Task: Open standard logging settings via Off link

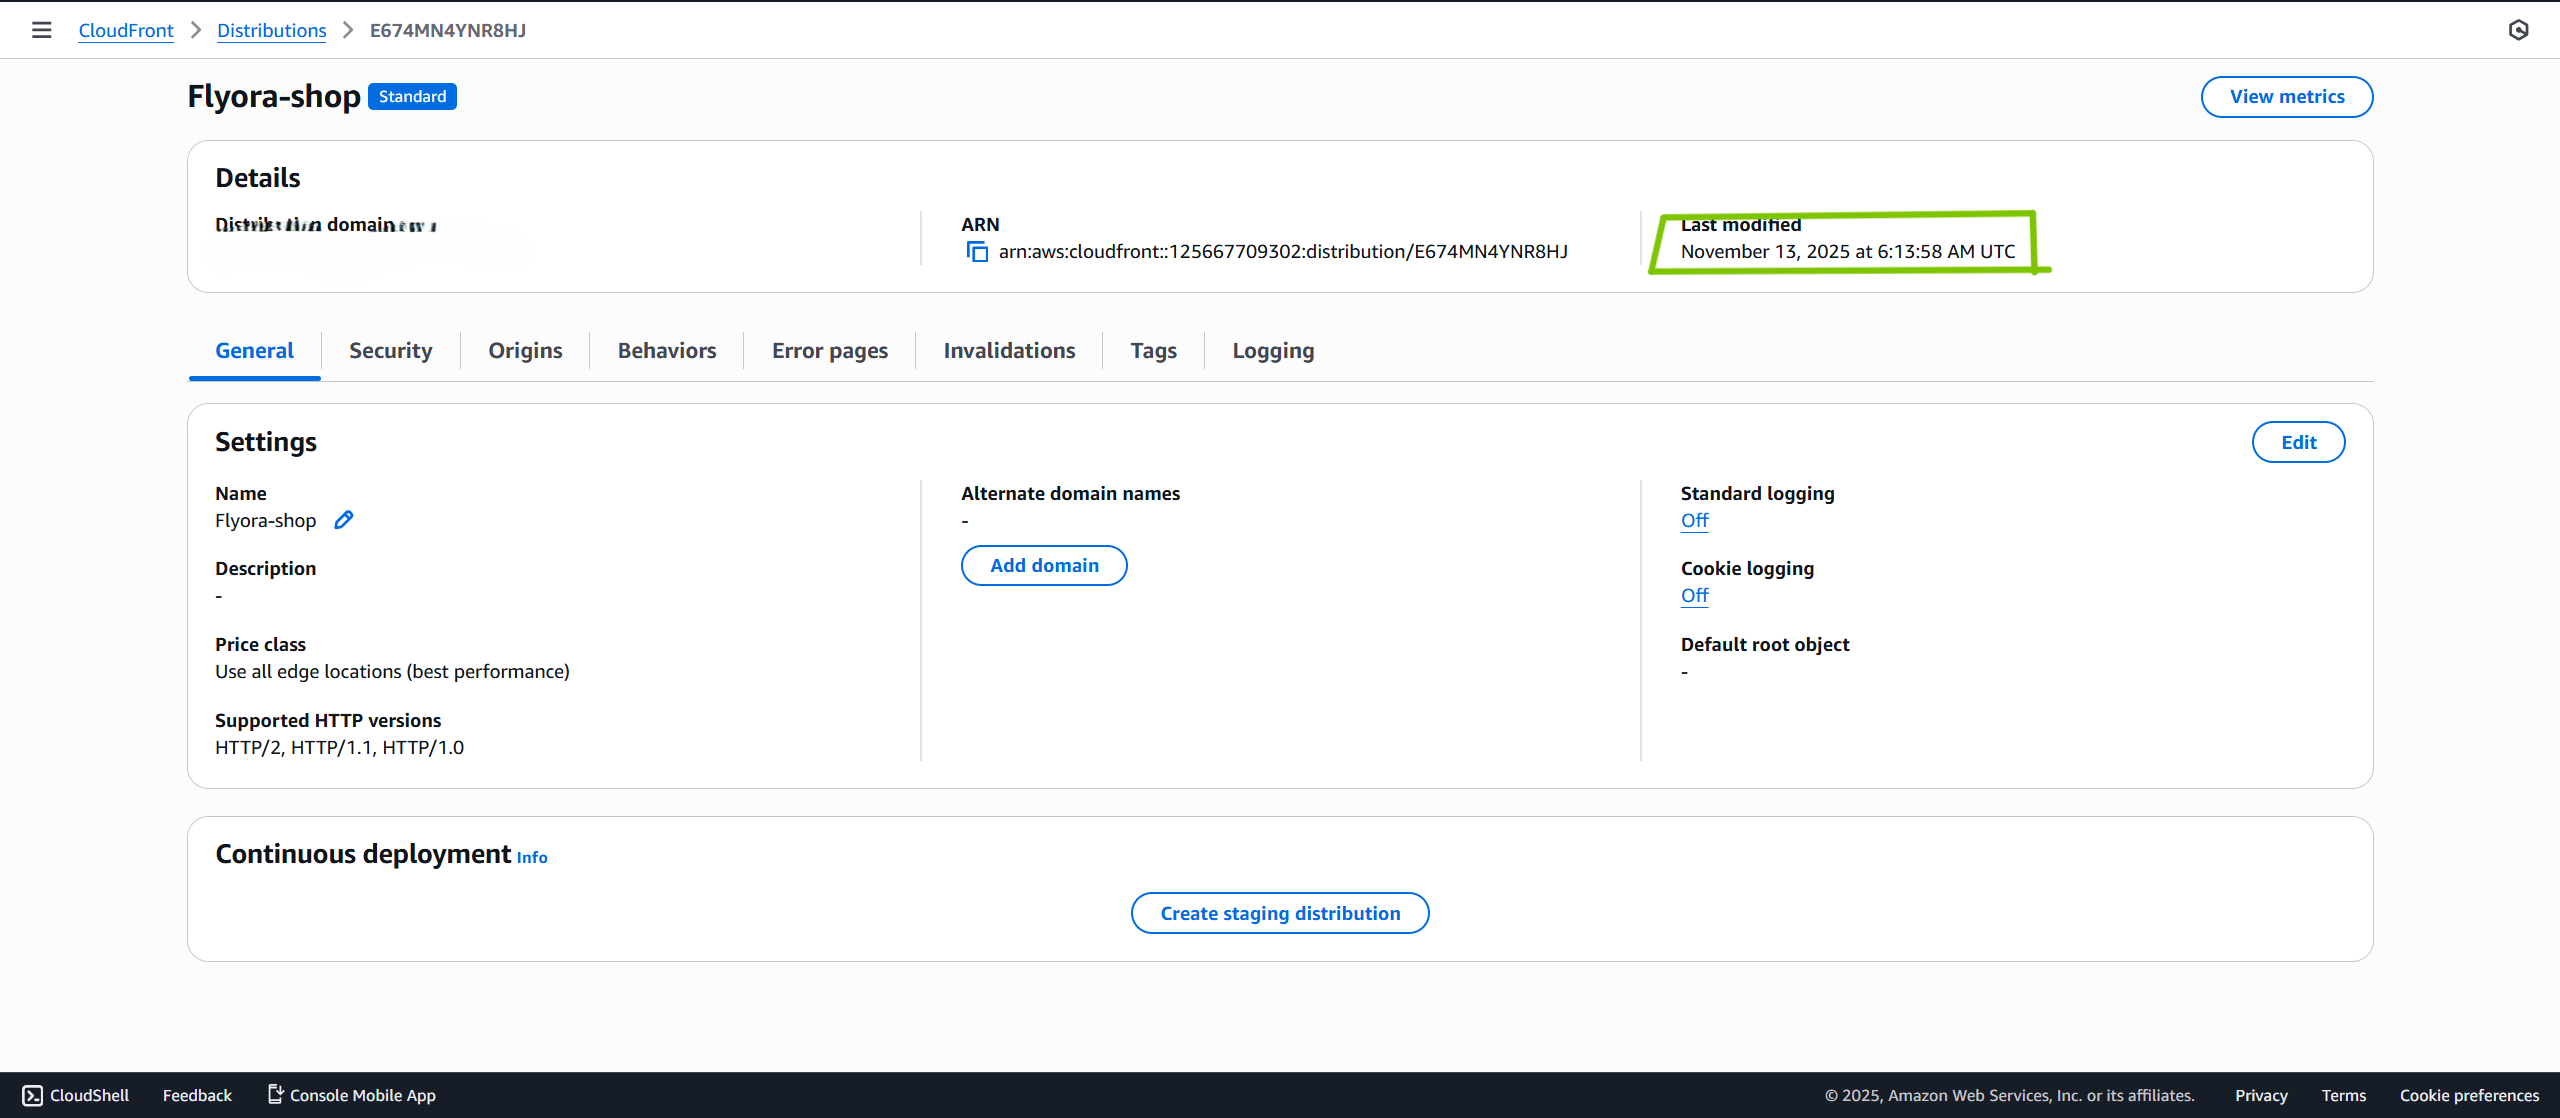Action: 1694,520
